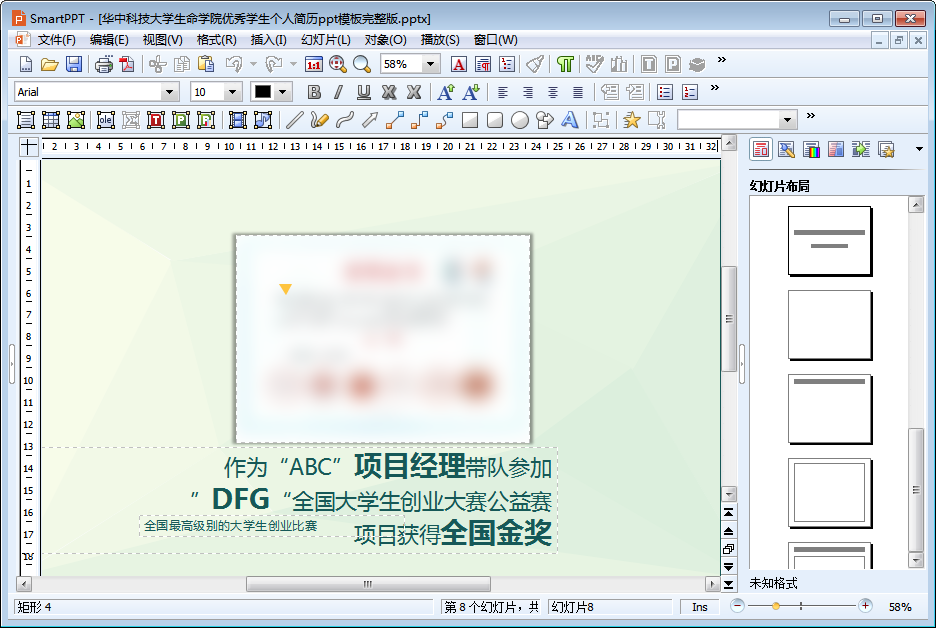Open the 播放(S) menu
The image size is (936, 628).
440,40
